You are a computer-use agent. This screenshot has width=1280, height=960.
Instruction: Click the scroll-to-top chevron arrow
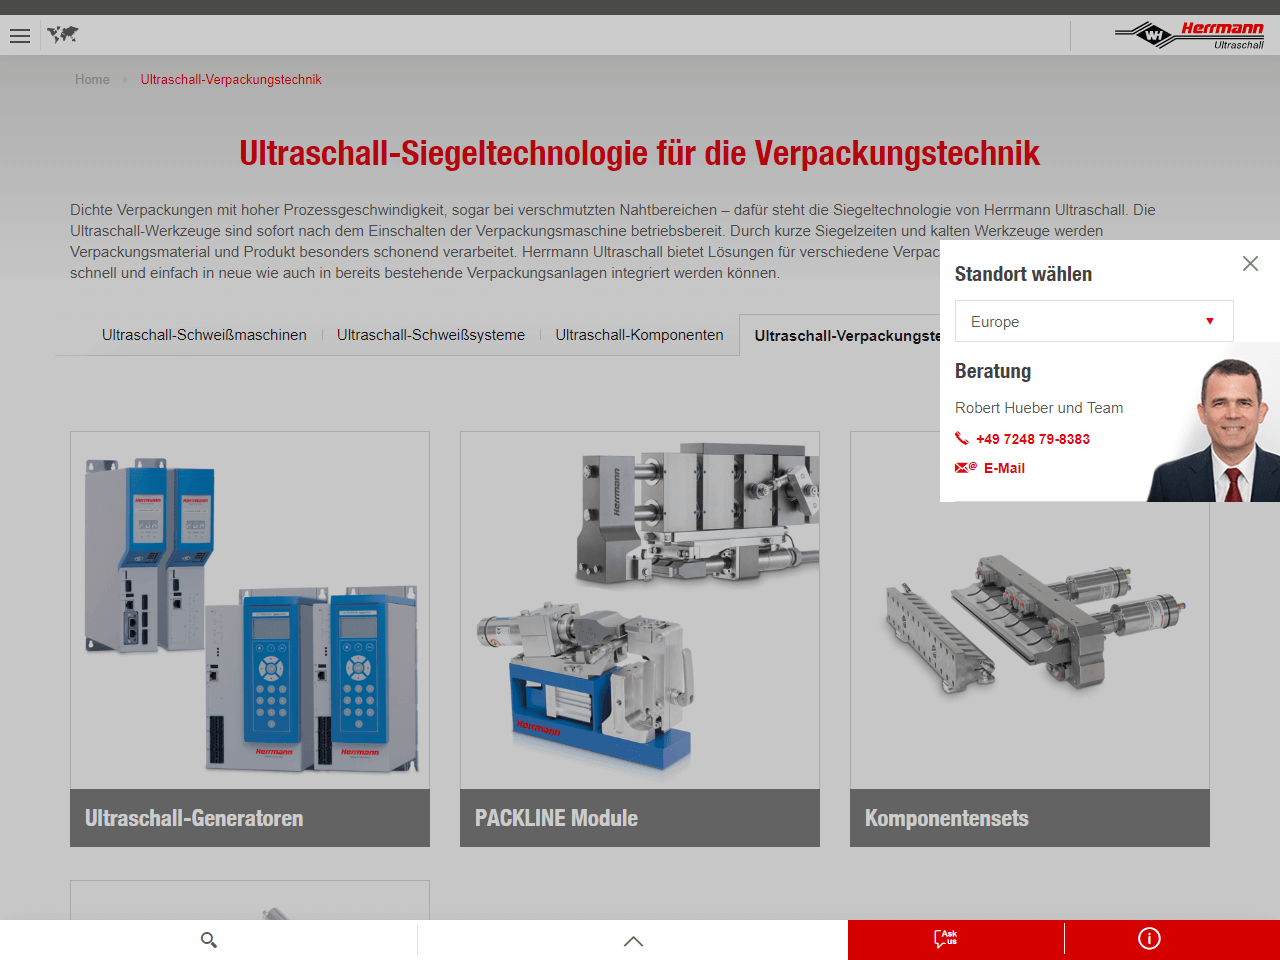pos(633,941)
